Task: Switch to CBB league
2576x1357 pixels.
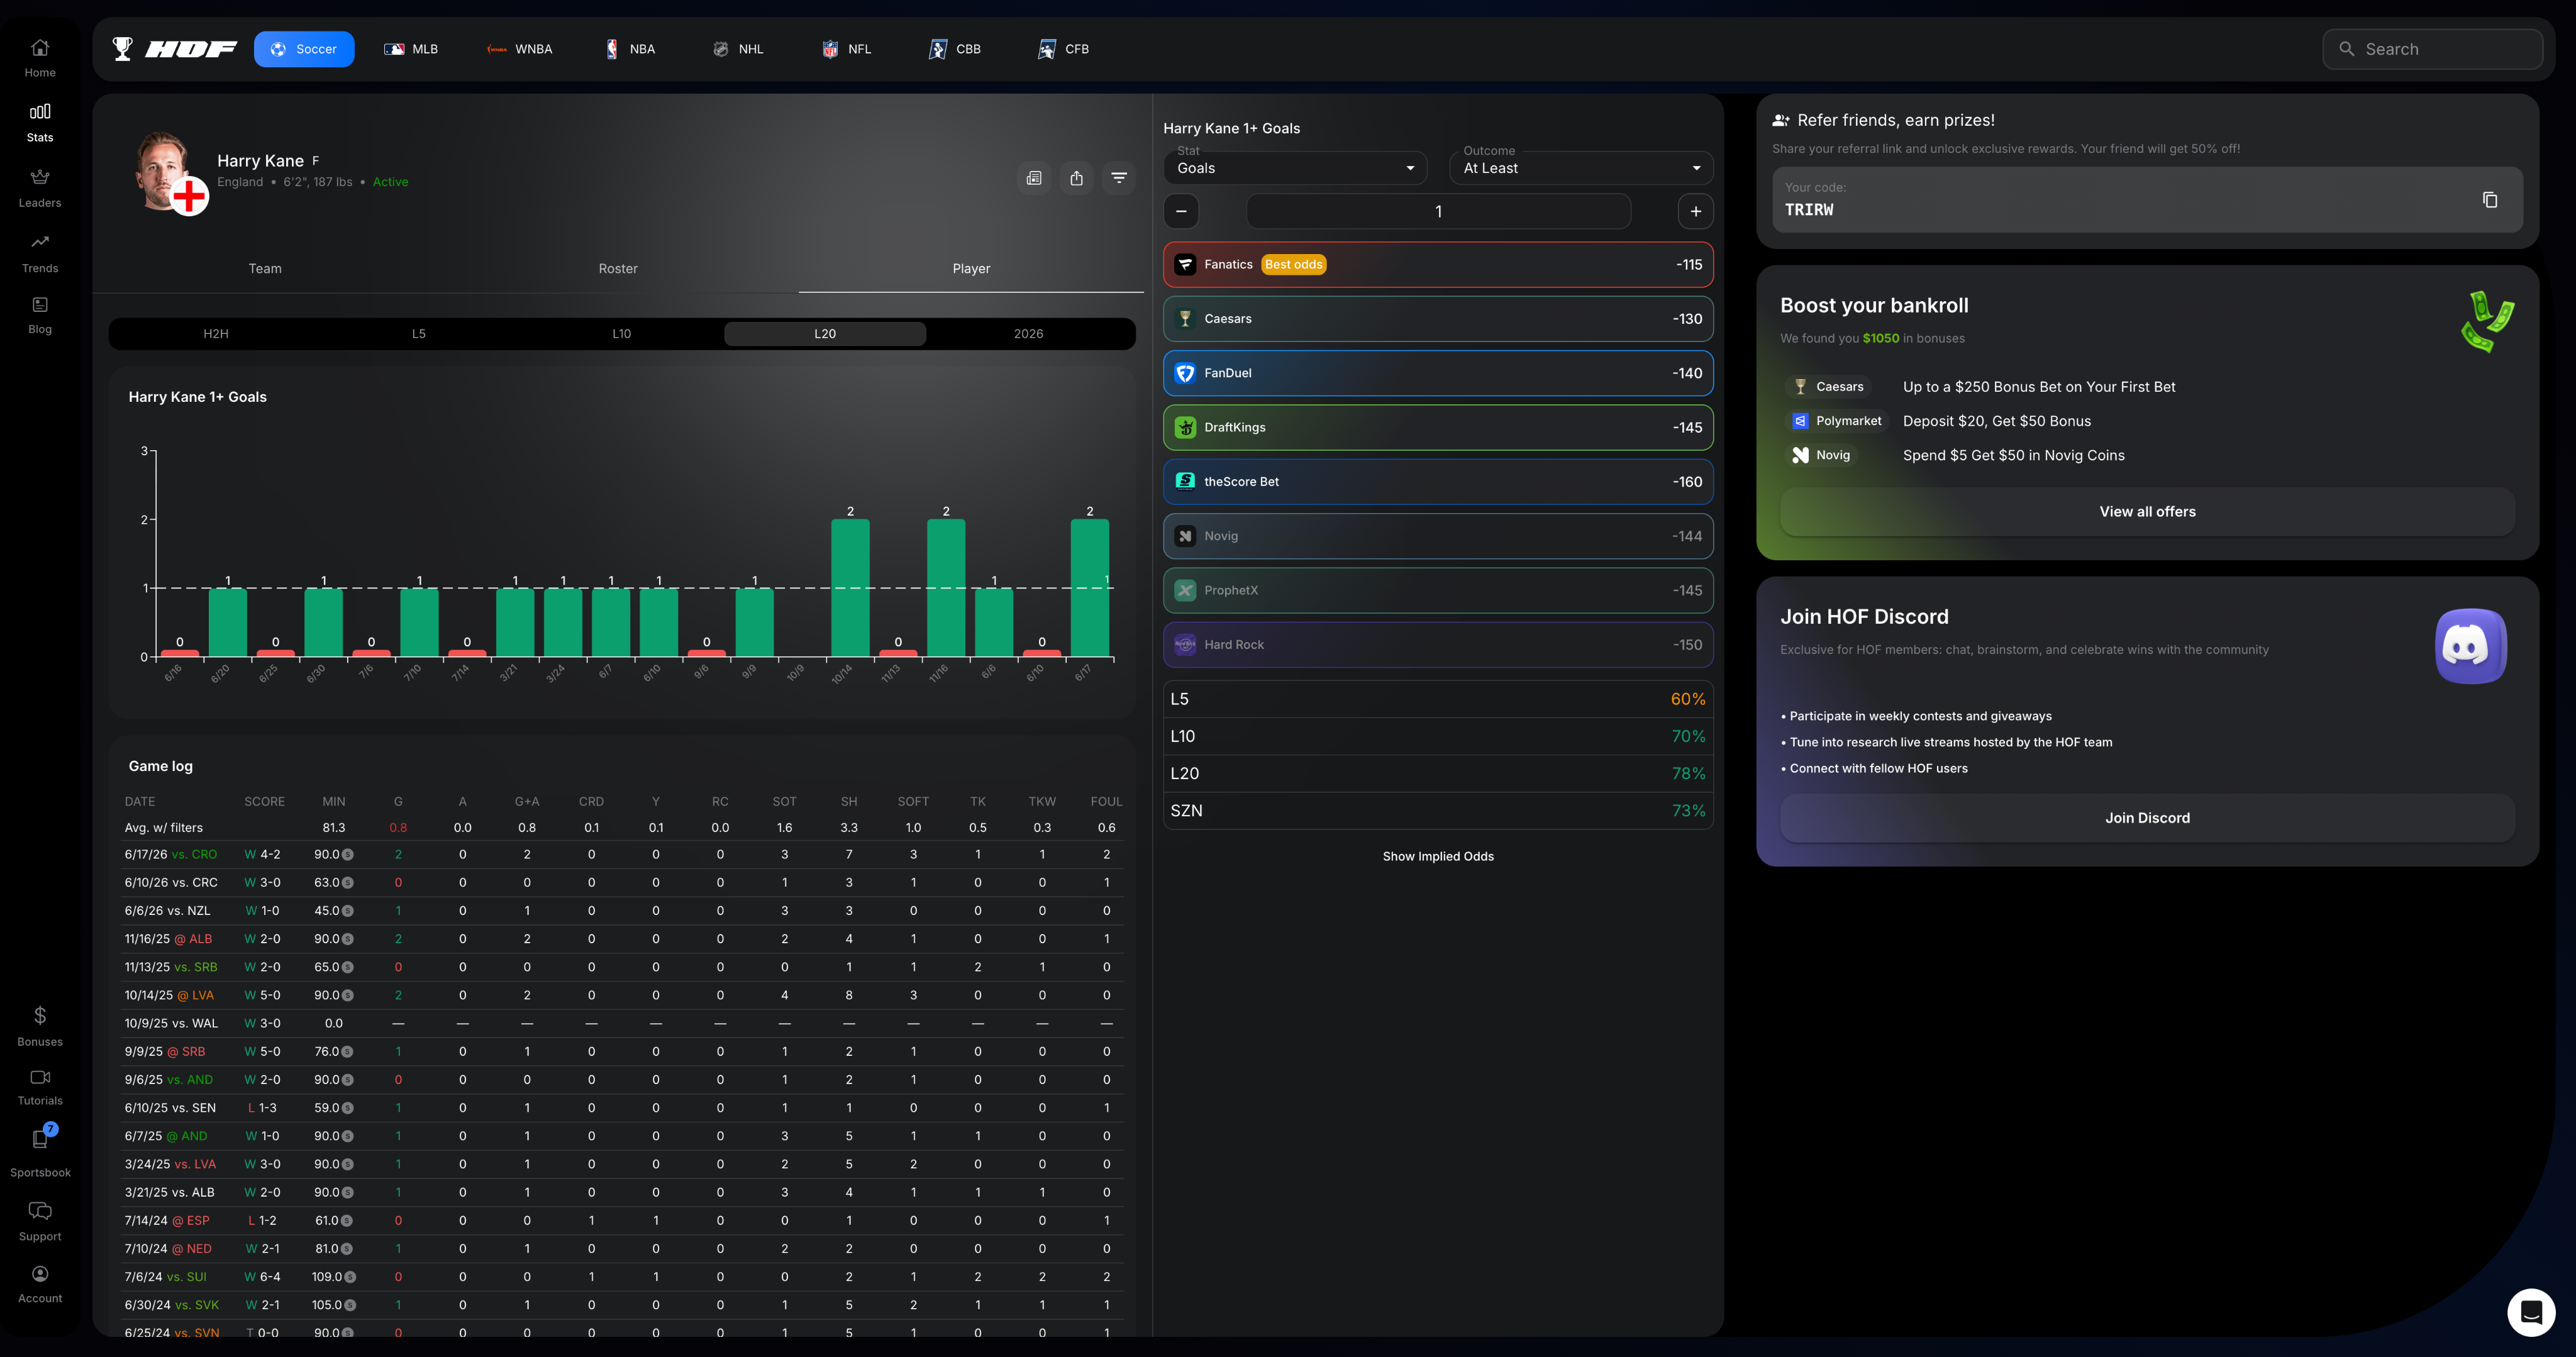Action: coord(955,49)
